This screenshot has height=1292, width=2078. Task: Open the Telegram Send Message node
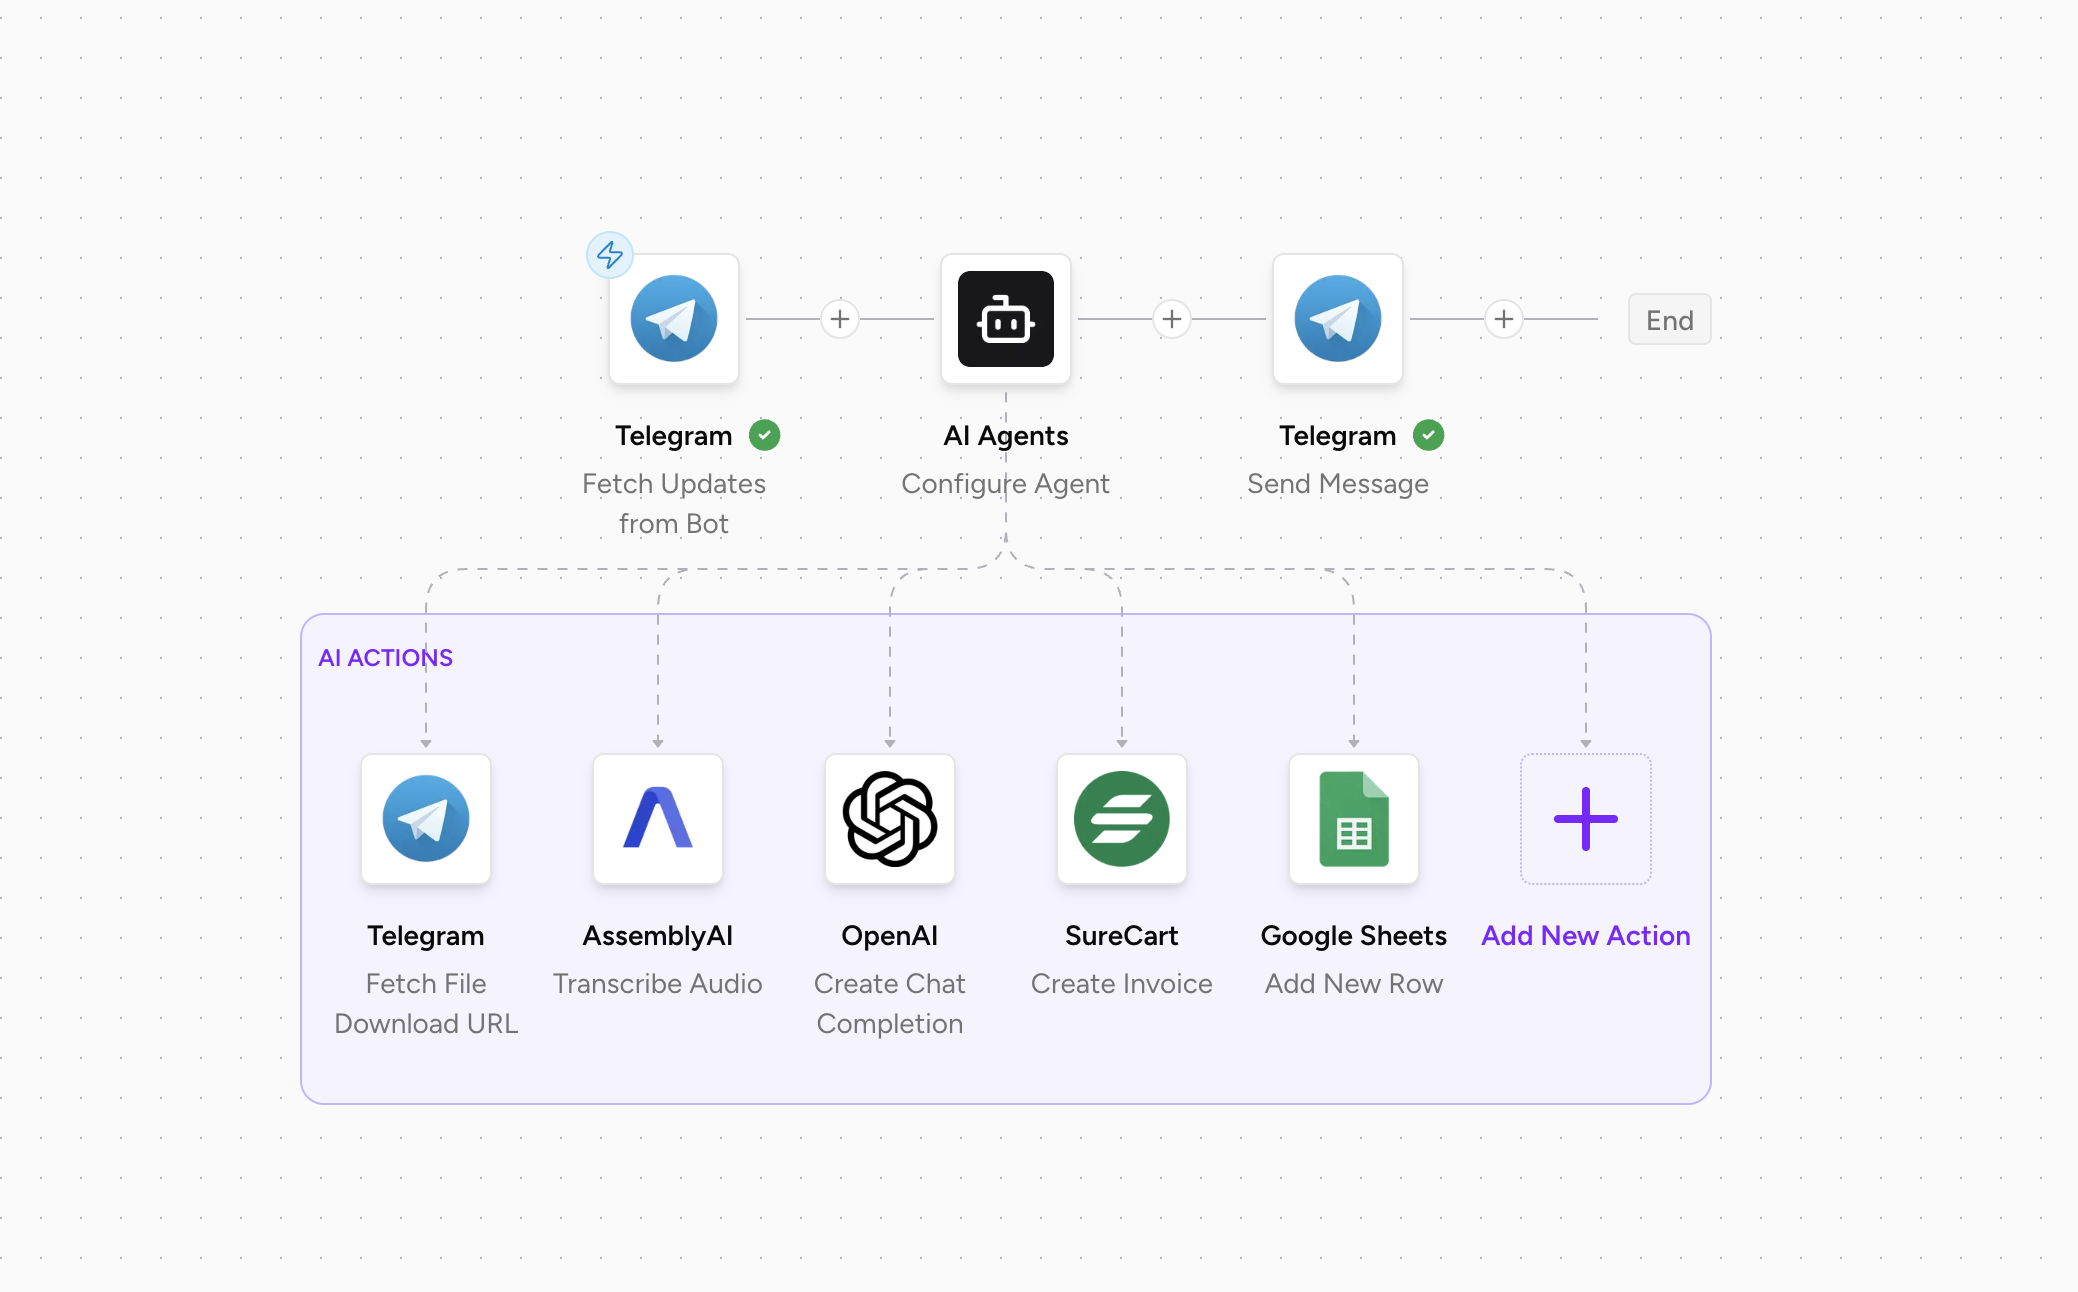(x=1338, y=319)
